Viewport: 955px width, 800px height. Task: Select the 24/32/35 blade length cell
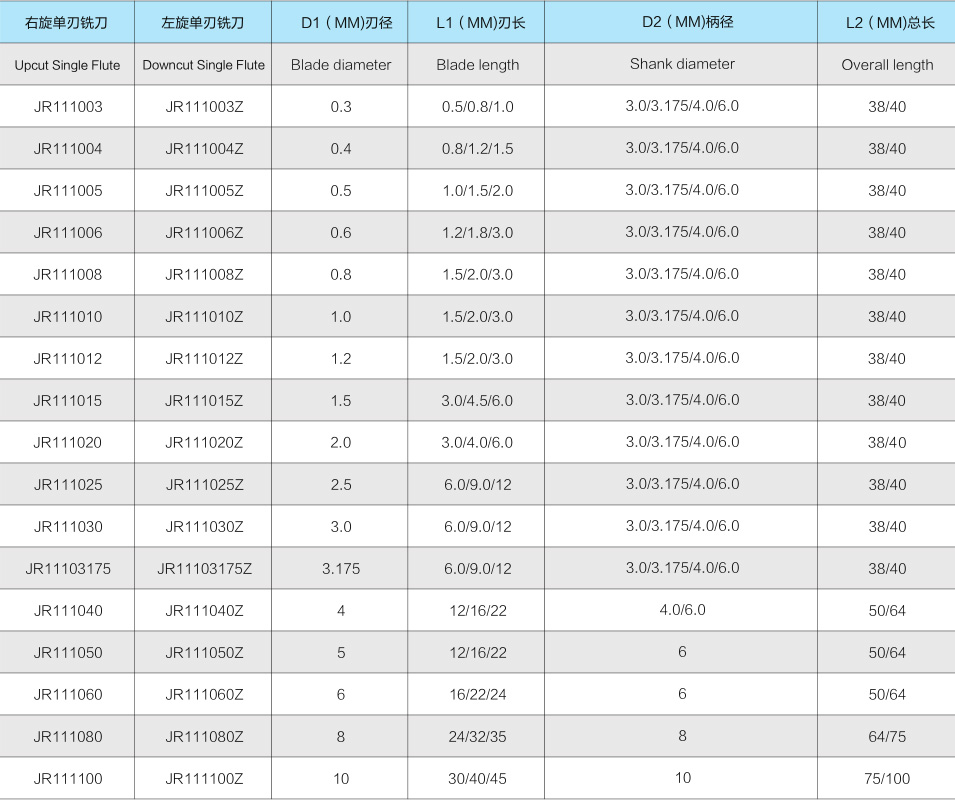pos(477,736)
